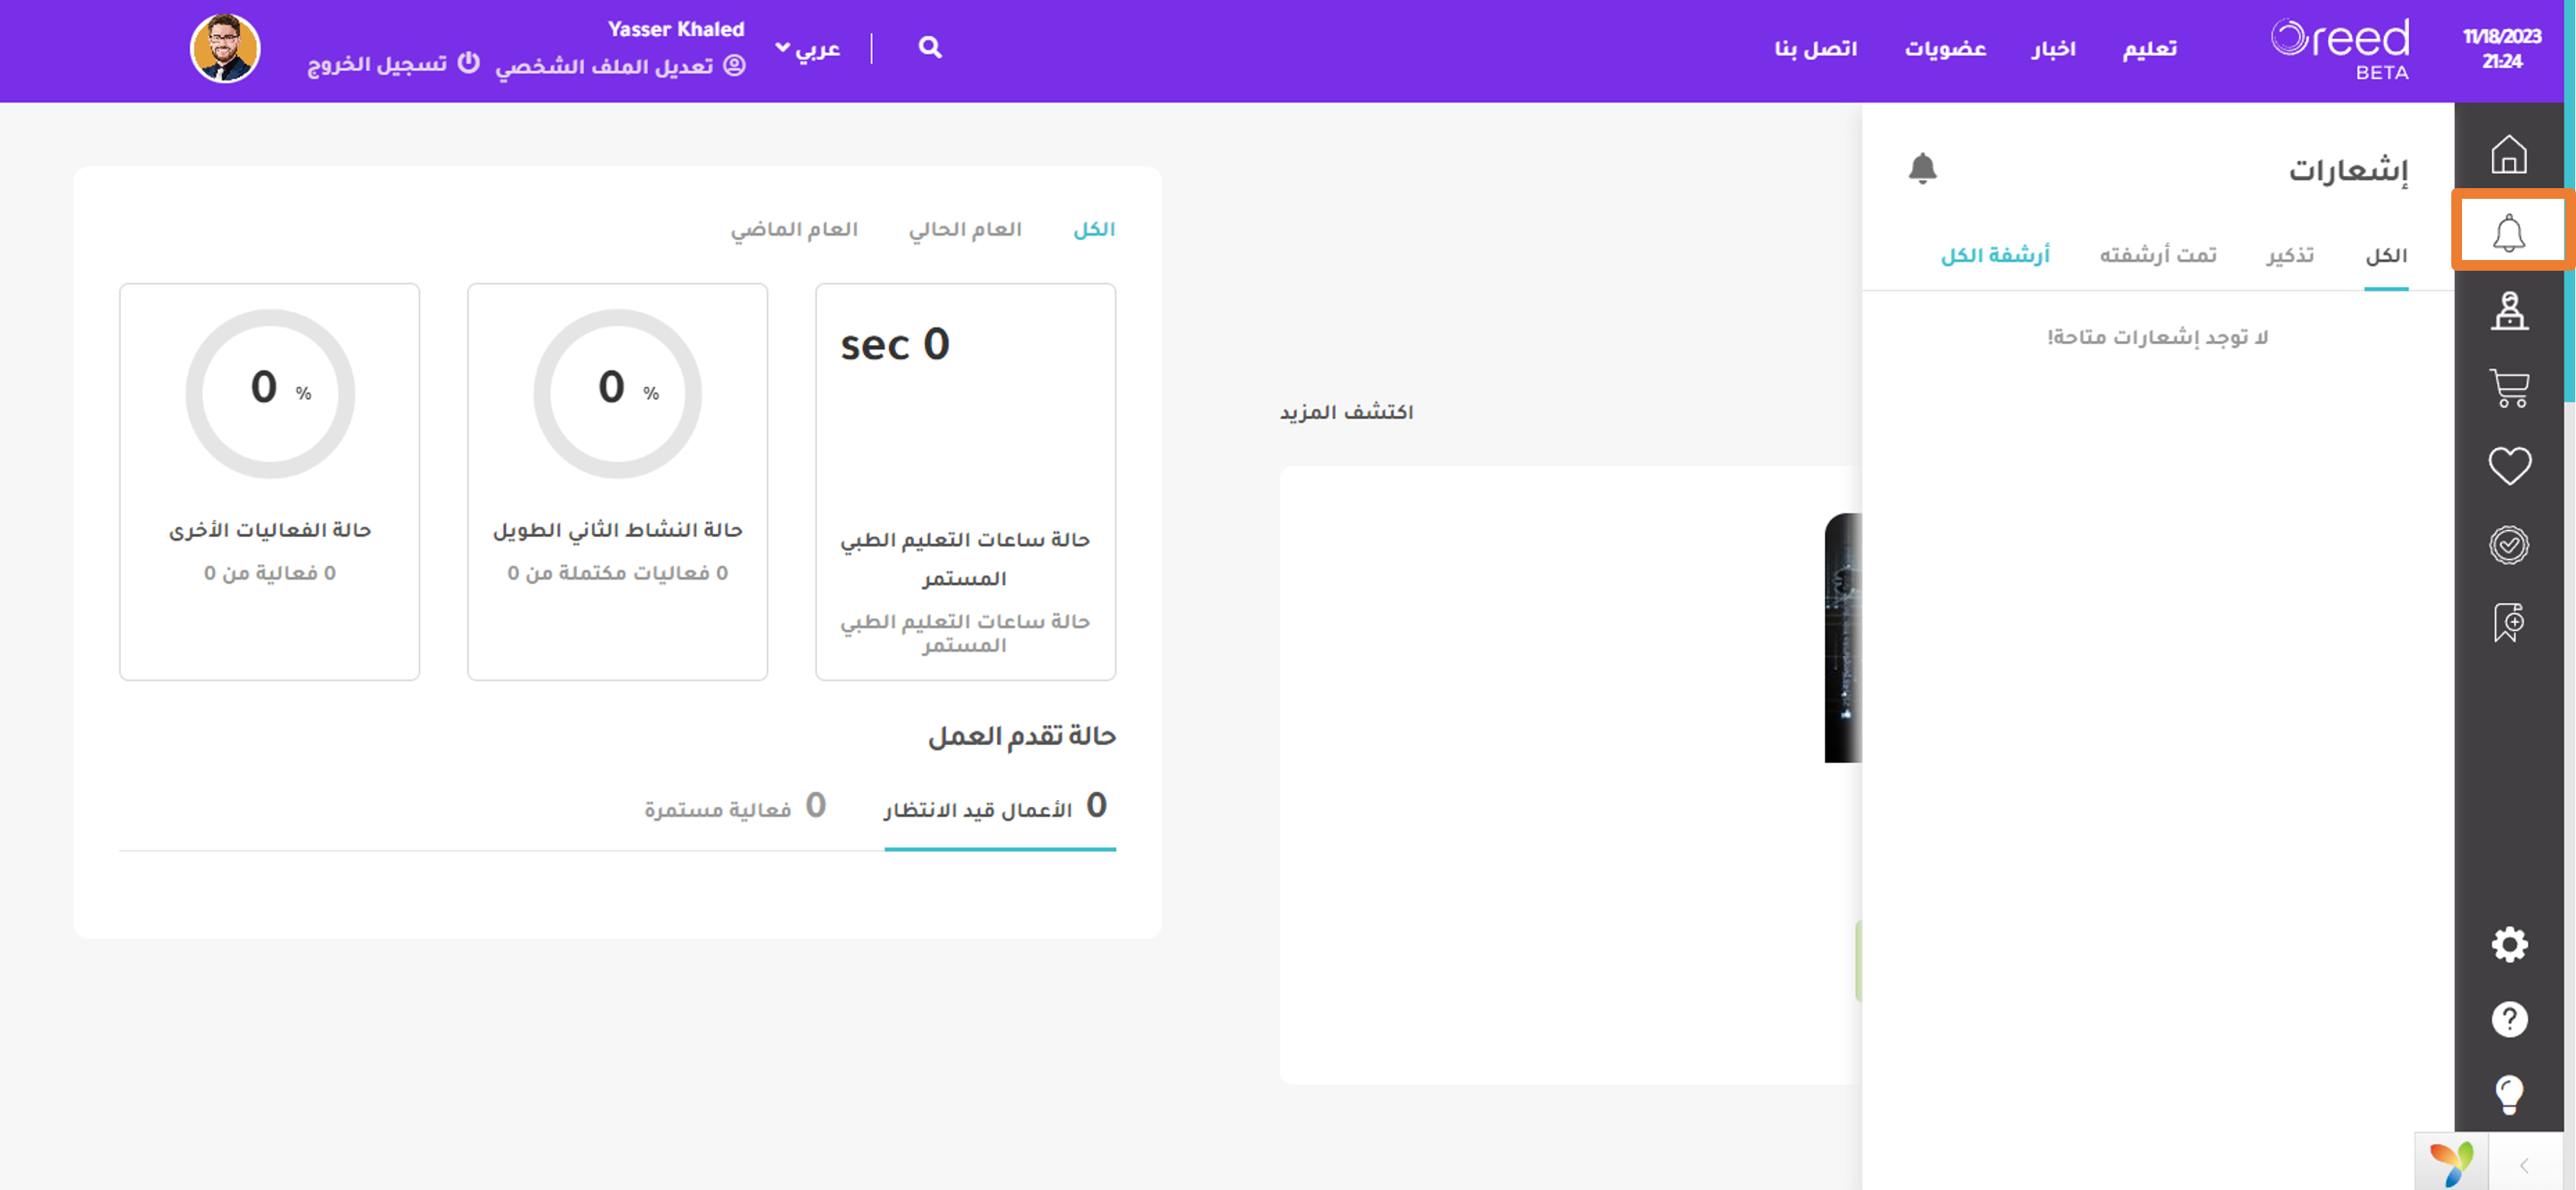Click the reed BETA logo

(2340, 48)
